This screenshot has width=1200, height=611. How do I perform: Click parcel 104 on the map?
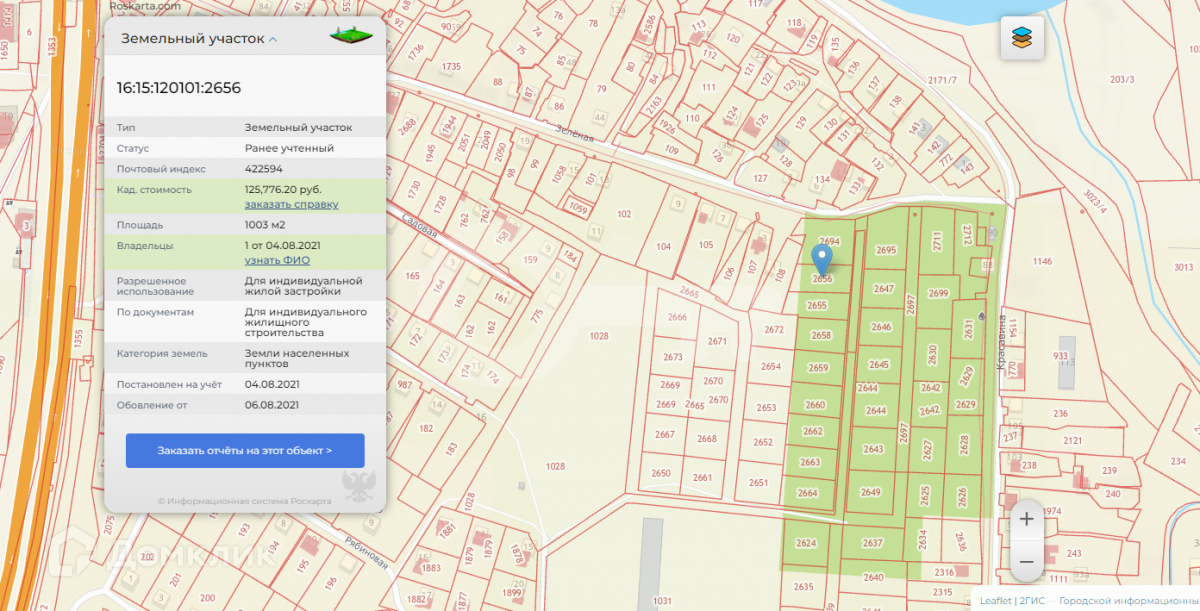coord(663,246)
